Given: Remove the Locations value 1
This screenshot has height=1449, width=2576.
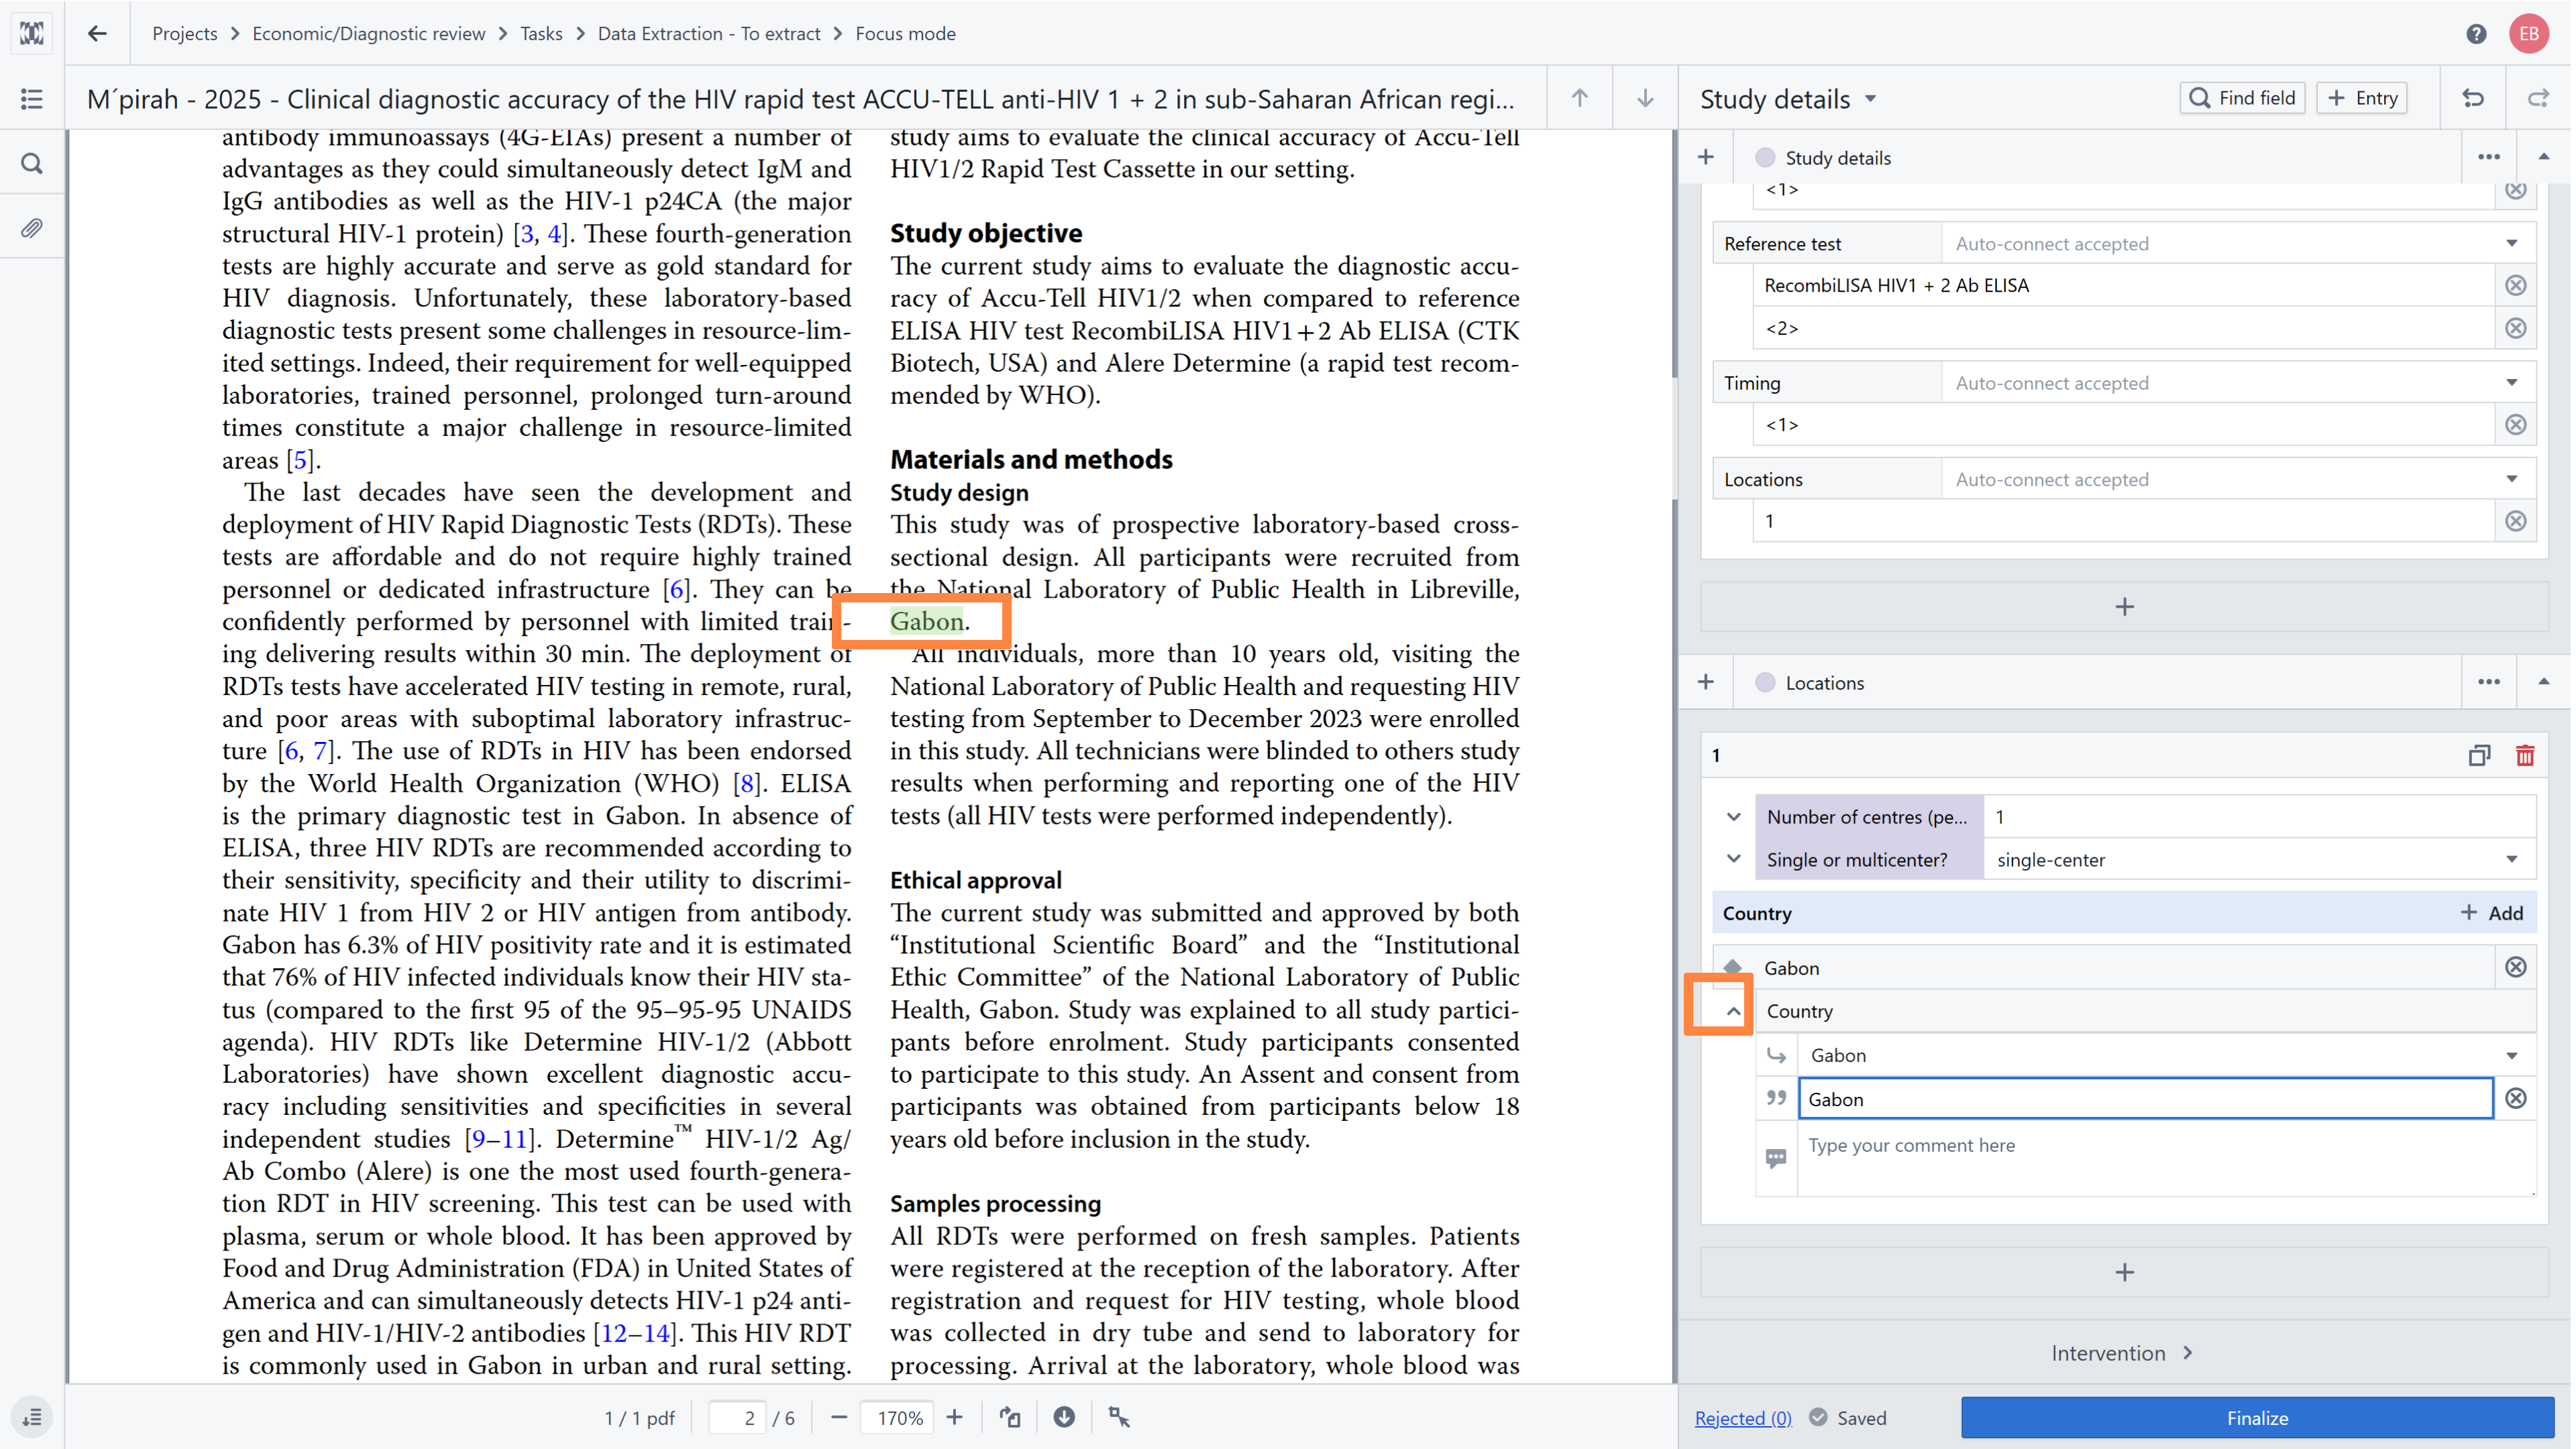Looking at the screenshot, I should pyautogui.click(x=2516, y=521).
